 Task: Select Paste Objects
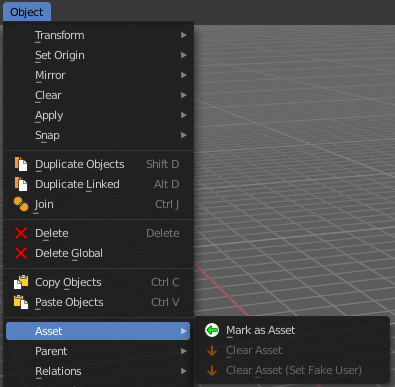point(98,302)
